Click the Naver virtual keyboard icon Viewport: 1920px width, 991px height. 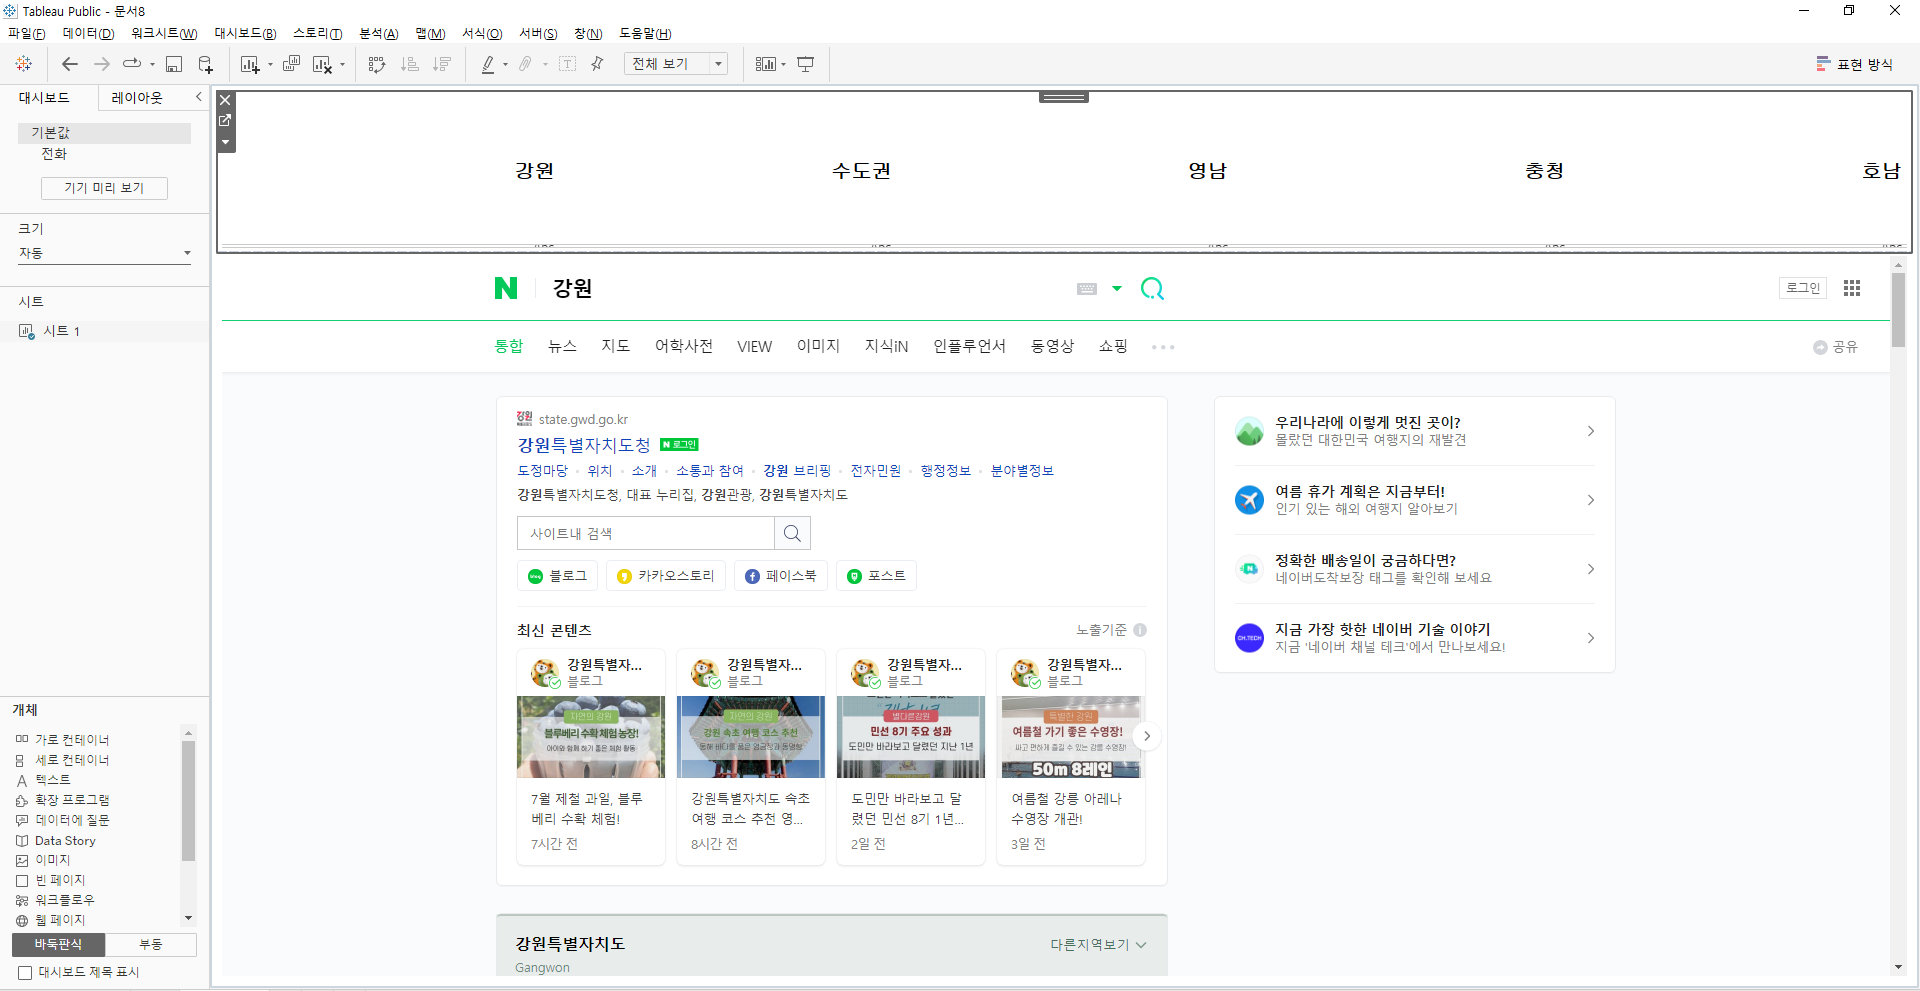[1087, 289]
